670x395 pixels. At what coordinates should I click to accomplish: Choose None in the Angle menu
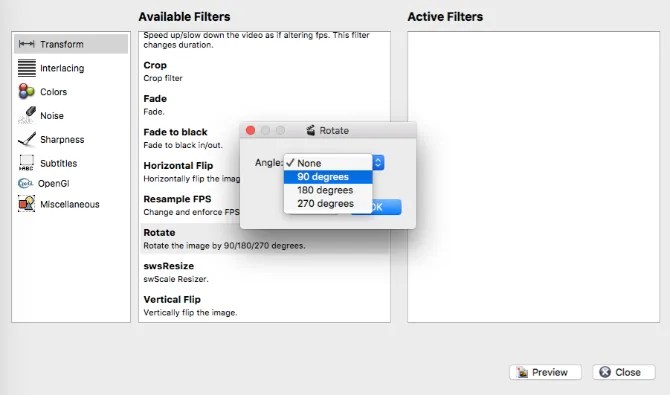pos(328,163)
